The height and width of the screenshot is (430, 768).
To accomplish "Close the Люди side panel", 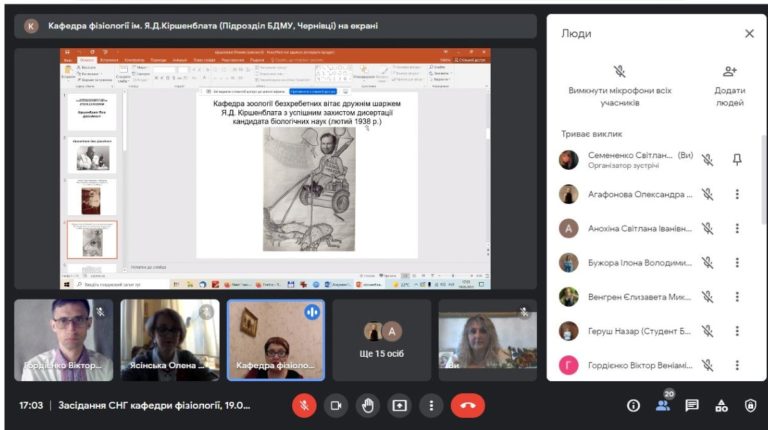I will click(749, 33).
